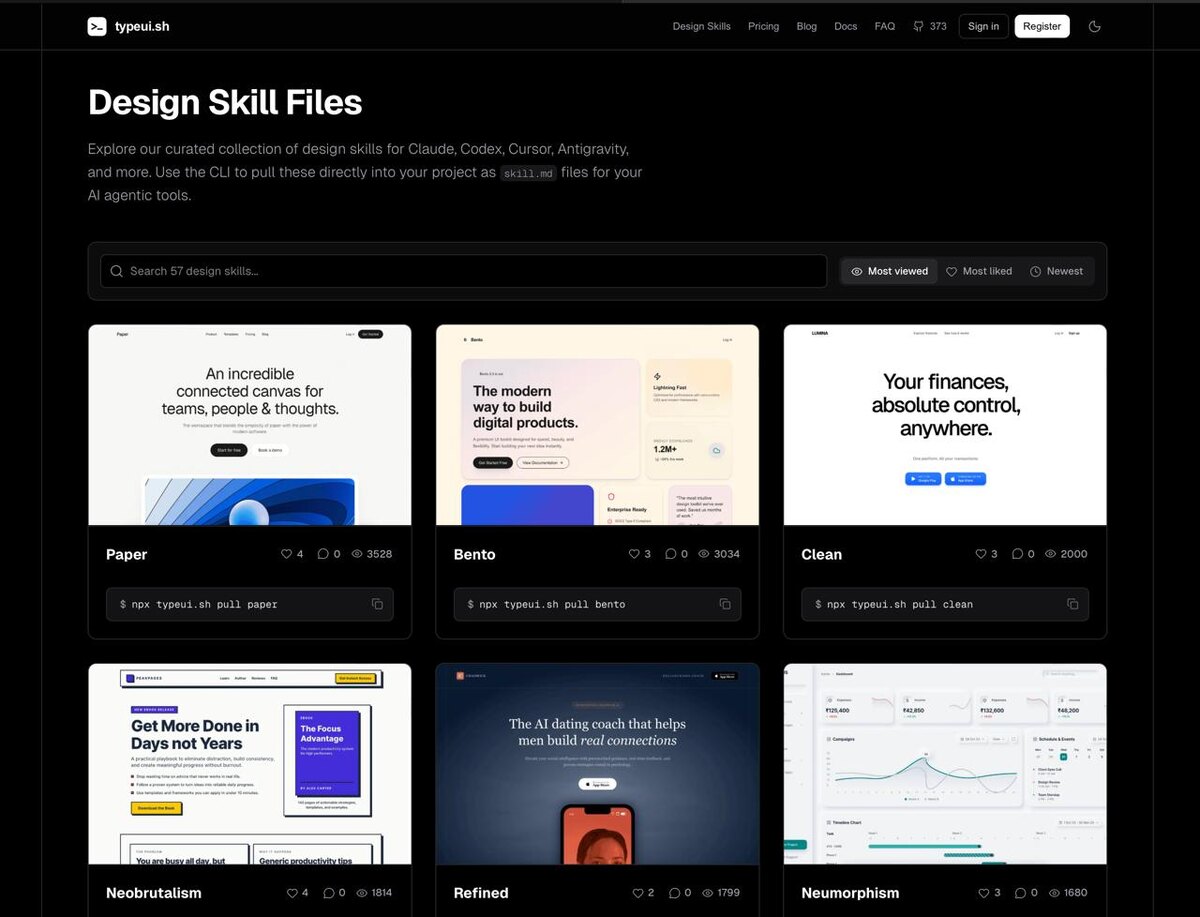
Task: Click the skill.md inline code text
Action: coord(528,173)
